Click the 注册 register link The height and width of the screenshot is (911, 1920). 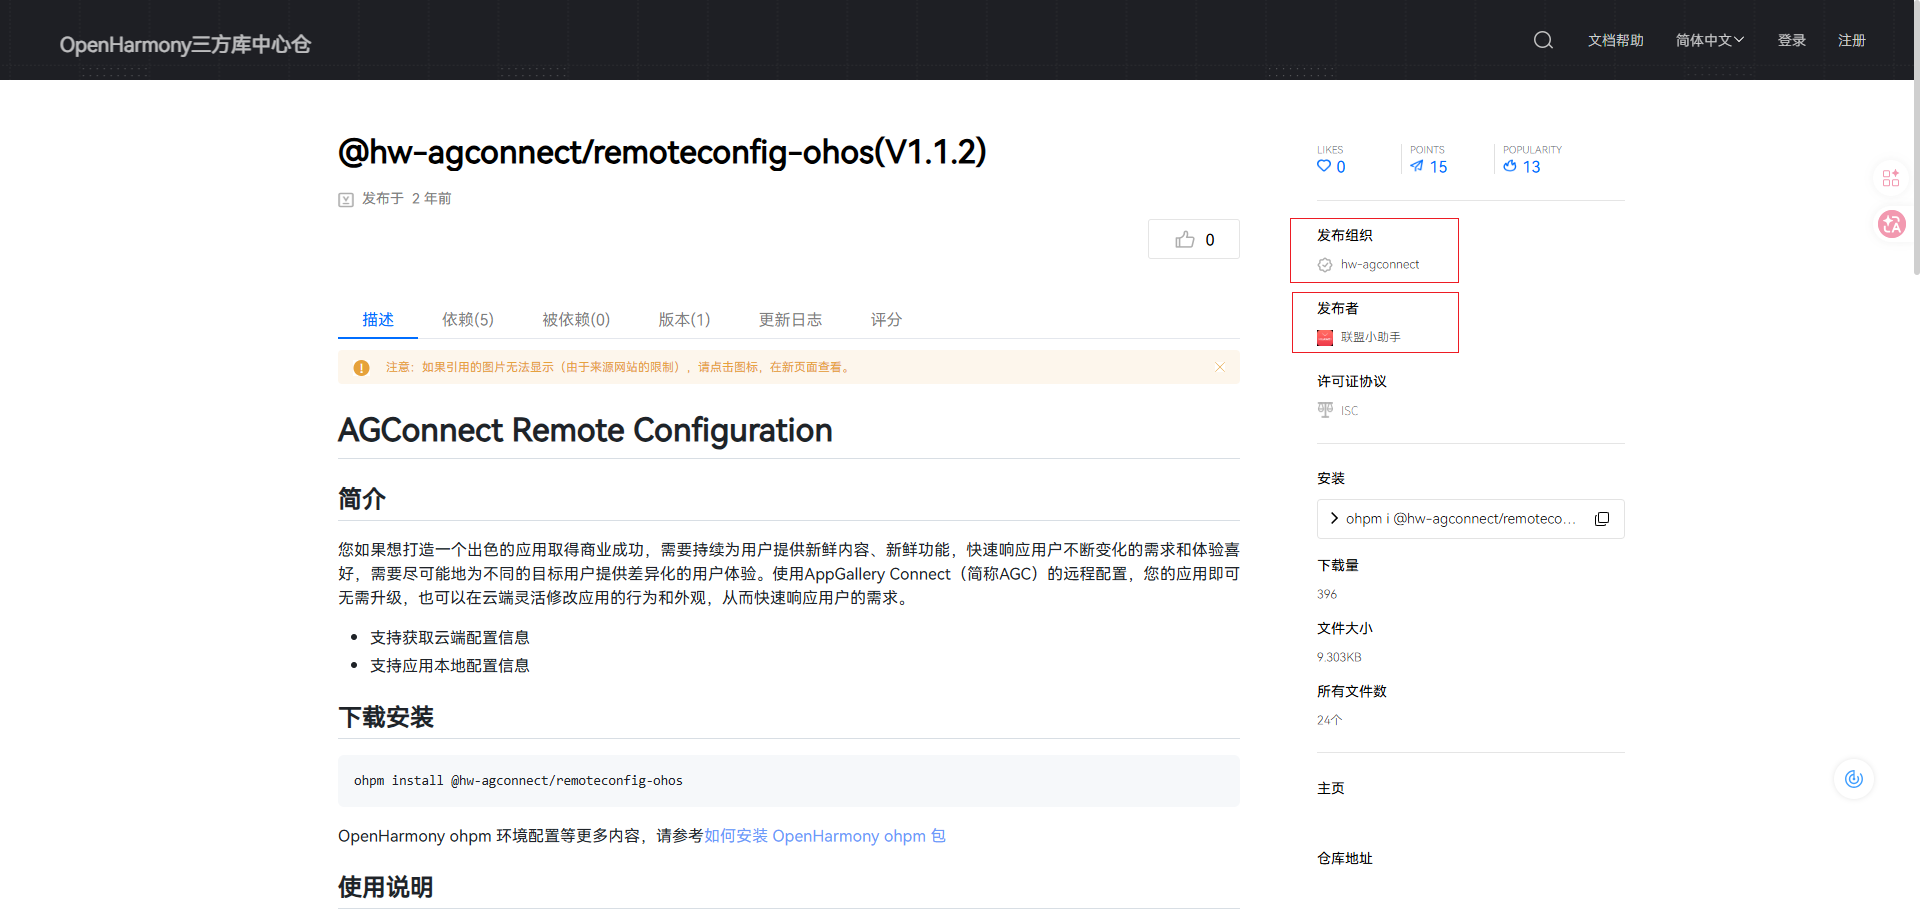(1851, 40)
